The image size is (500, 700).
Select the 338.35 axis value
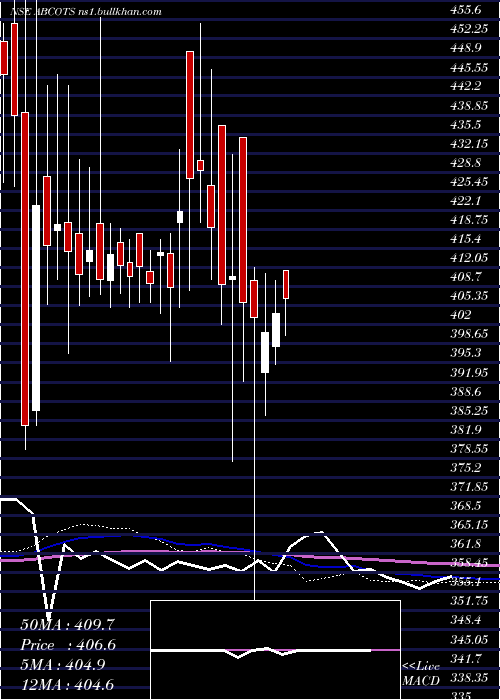point(467,678)
